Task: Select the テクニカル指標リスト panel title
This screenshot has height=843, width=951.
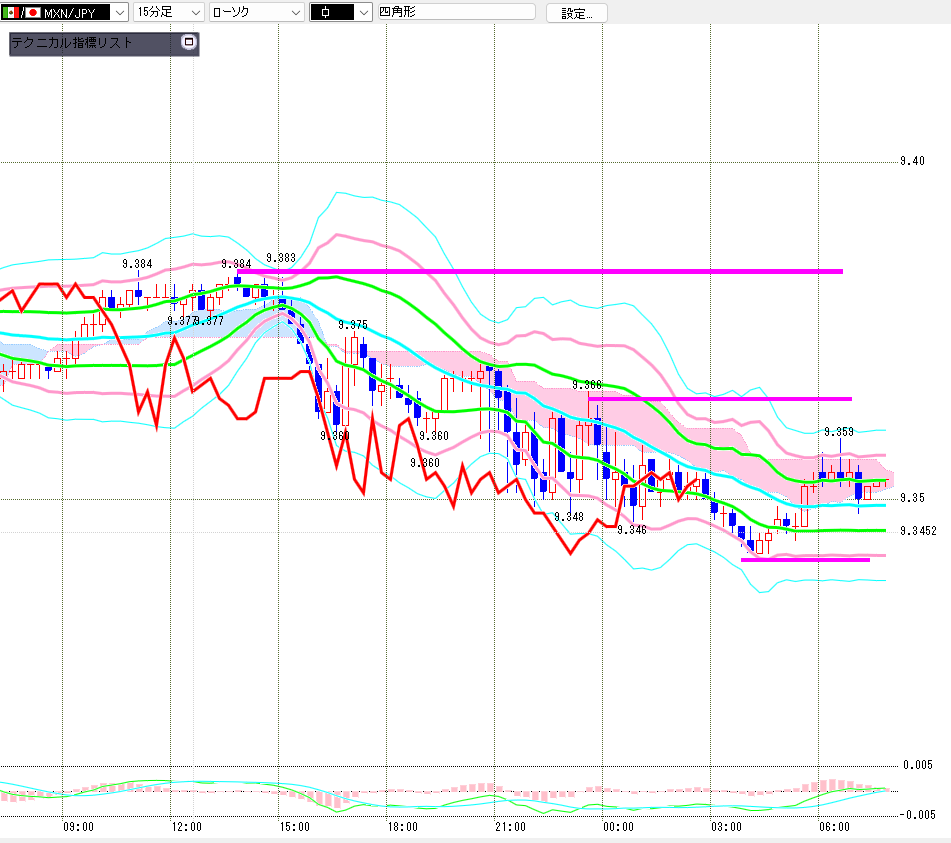Action: tap(72, 42)
